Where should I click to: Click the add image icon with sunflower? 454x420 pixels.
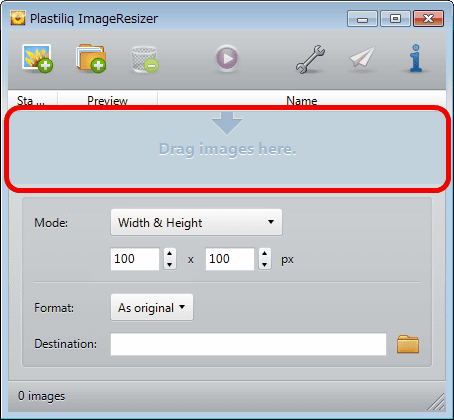[37, 58]
